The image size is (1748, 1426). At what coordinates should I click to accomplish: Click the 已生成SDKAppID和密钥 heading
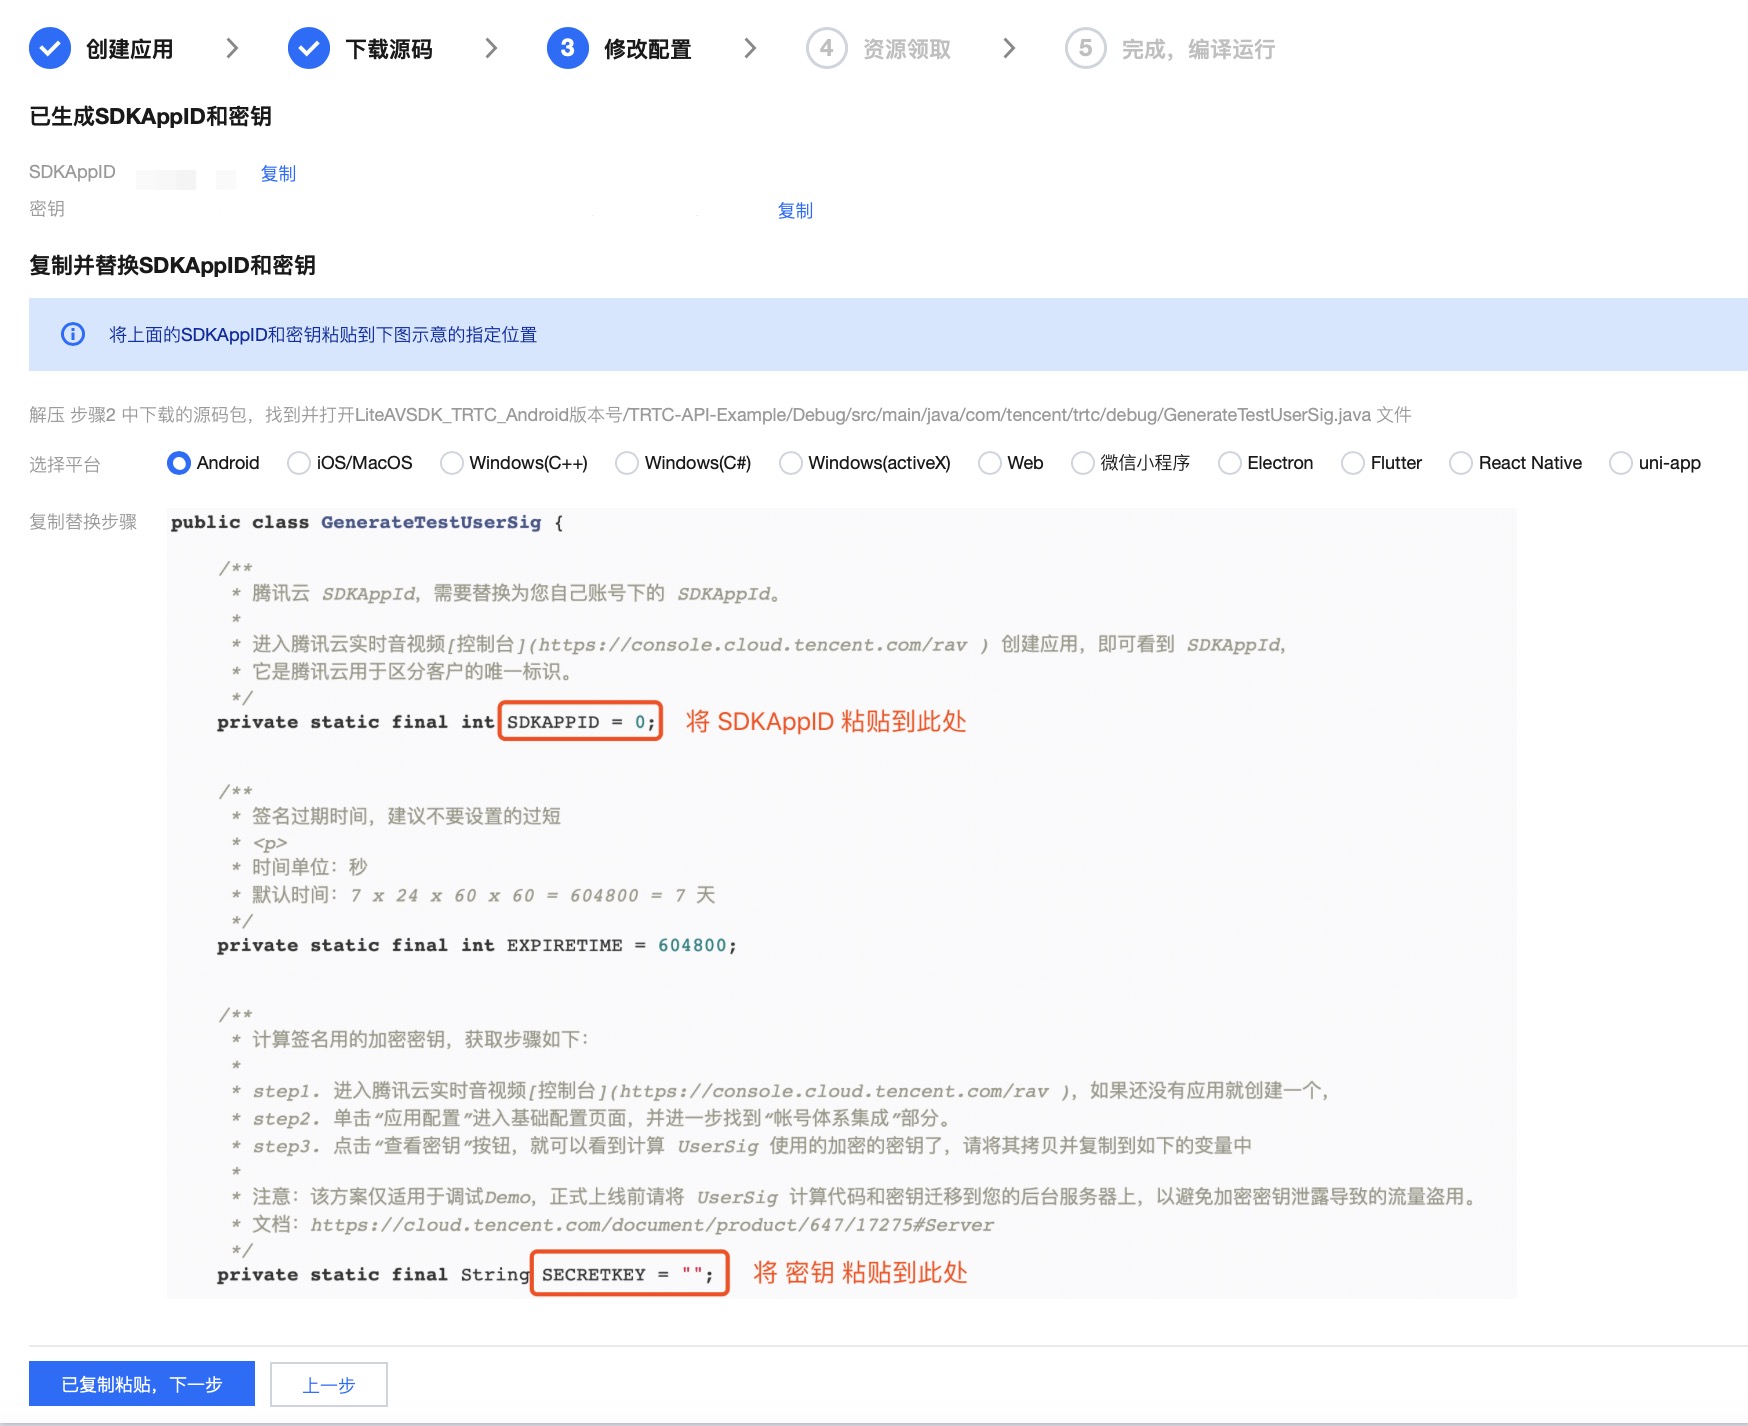[151, 116]
